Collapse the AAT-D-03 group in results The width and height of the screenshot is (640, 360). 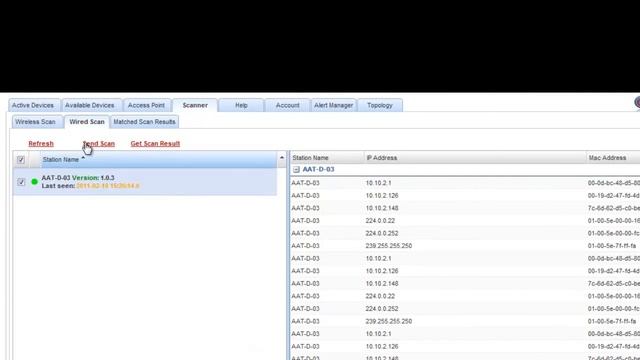[x=296, y=169]
